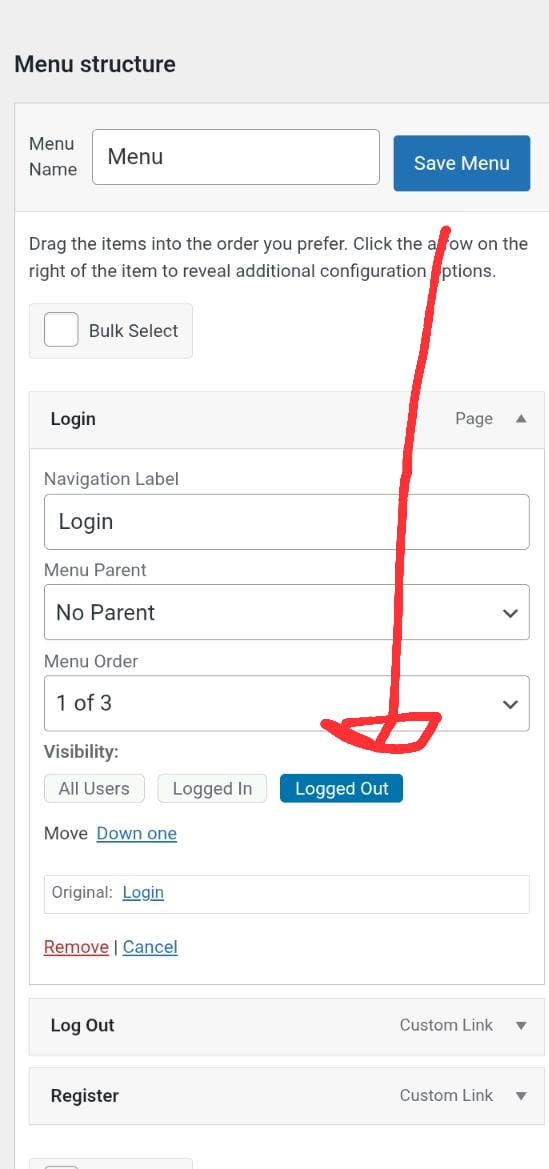
Task: Click the Login item header title
Action: pyautogui.click(x=73, y=419)
